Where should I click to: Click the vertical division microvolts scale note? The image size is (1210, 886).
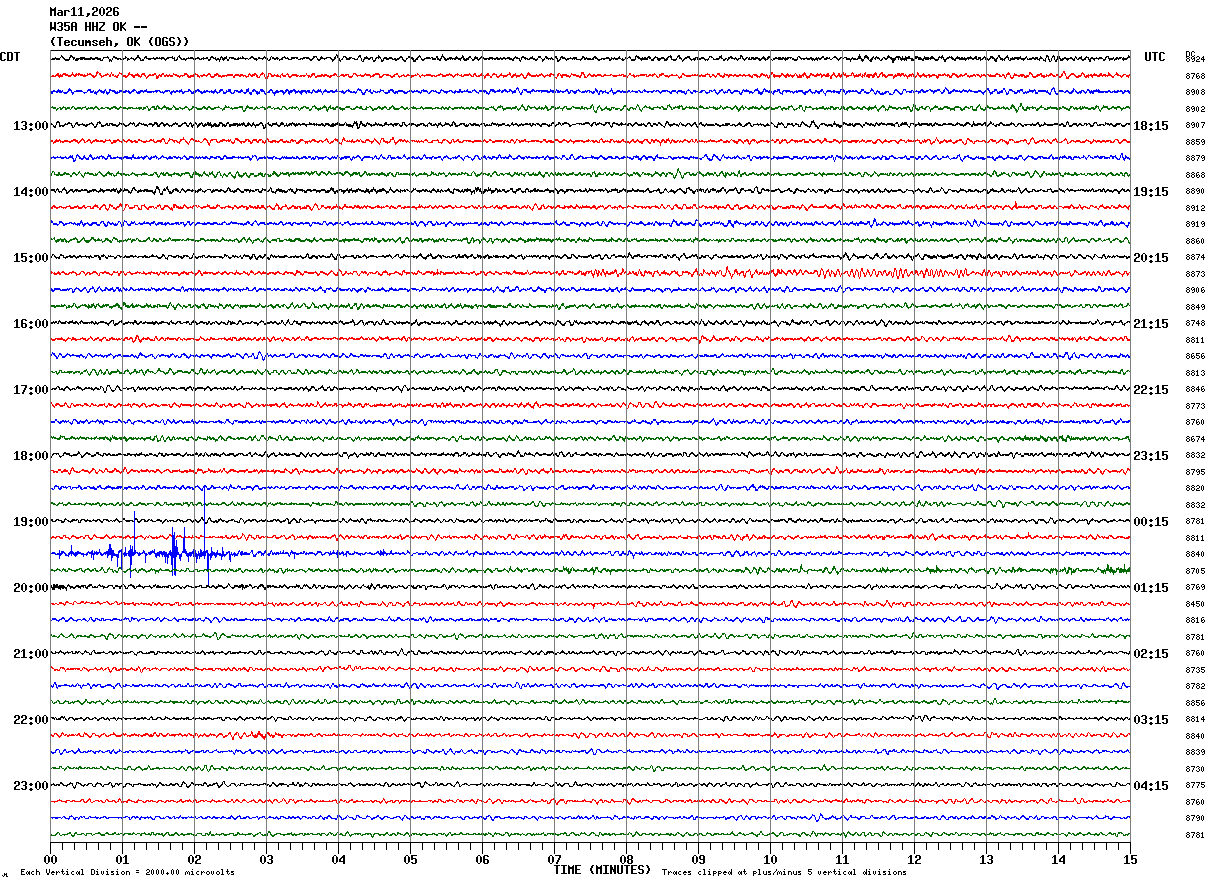click(x=127, y=872)
